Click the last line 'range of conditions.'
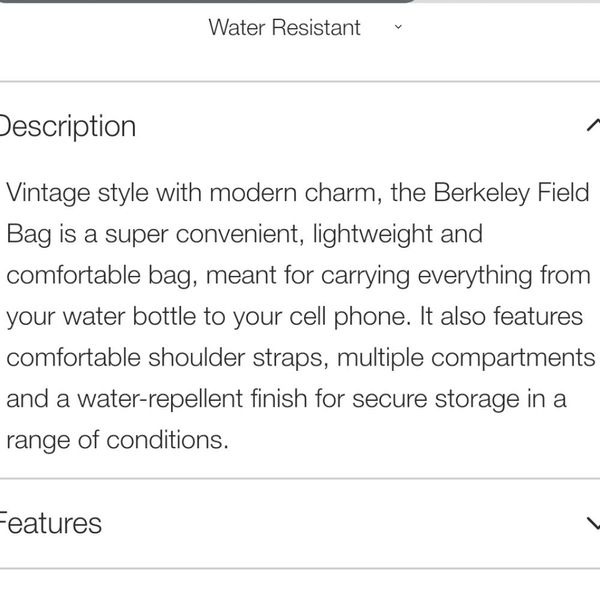The height and width of the screenshot is (600, 600). point(117,440)
